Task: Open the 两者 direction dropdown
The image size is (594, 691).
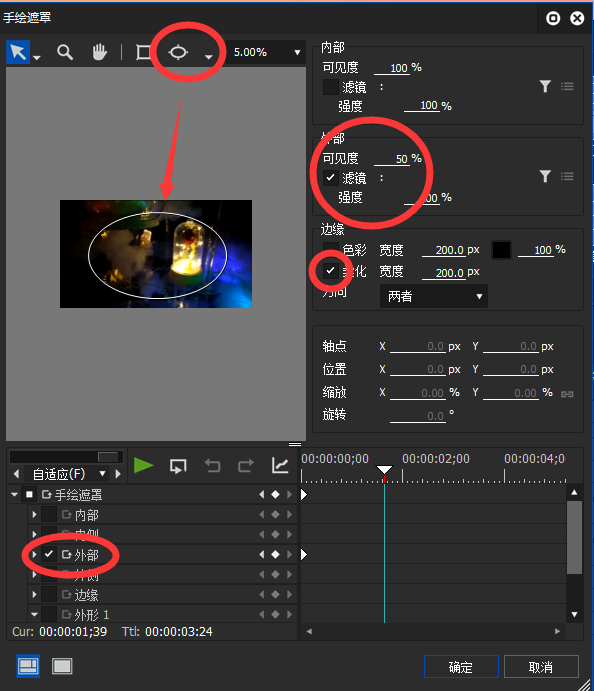Action: tap(434, 296)
